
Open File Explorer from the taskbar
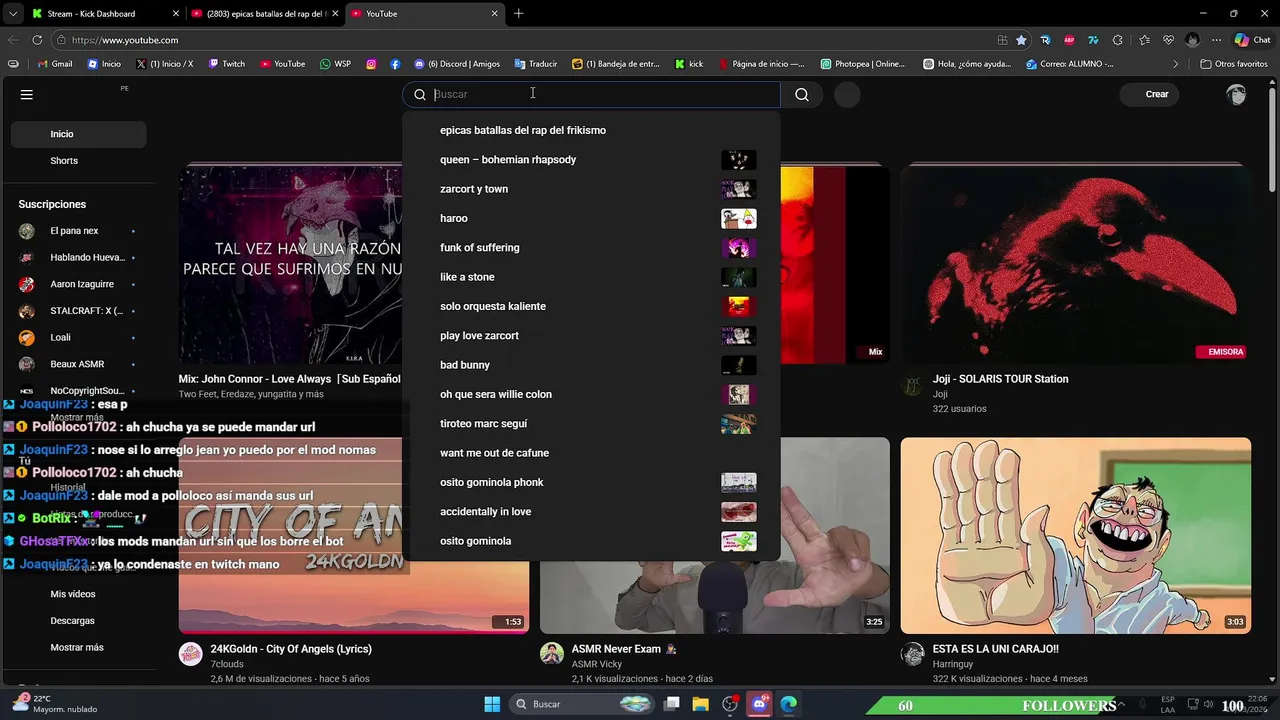tap(701, 704)
